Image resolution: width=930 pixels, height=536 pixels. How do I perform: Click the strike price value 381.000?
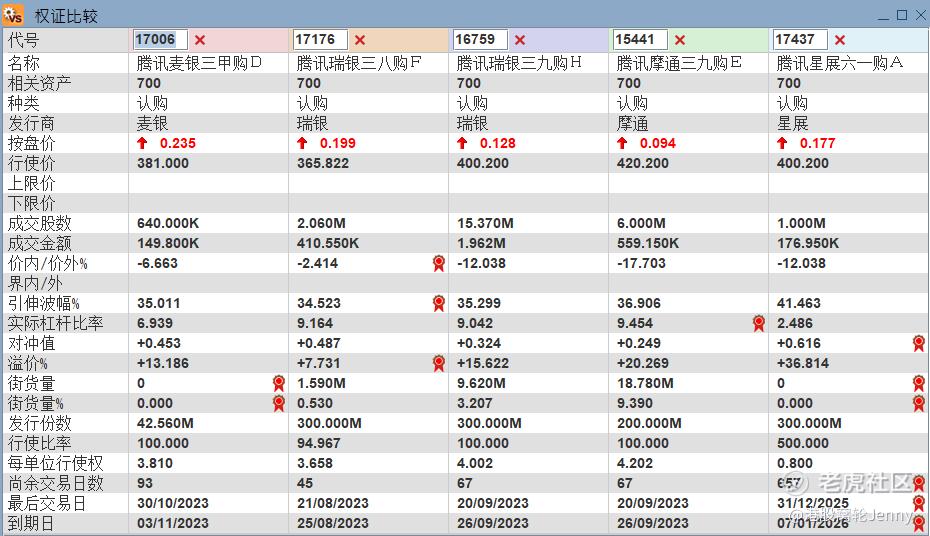click(x=163, y=163)
